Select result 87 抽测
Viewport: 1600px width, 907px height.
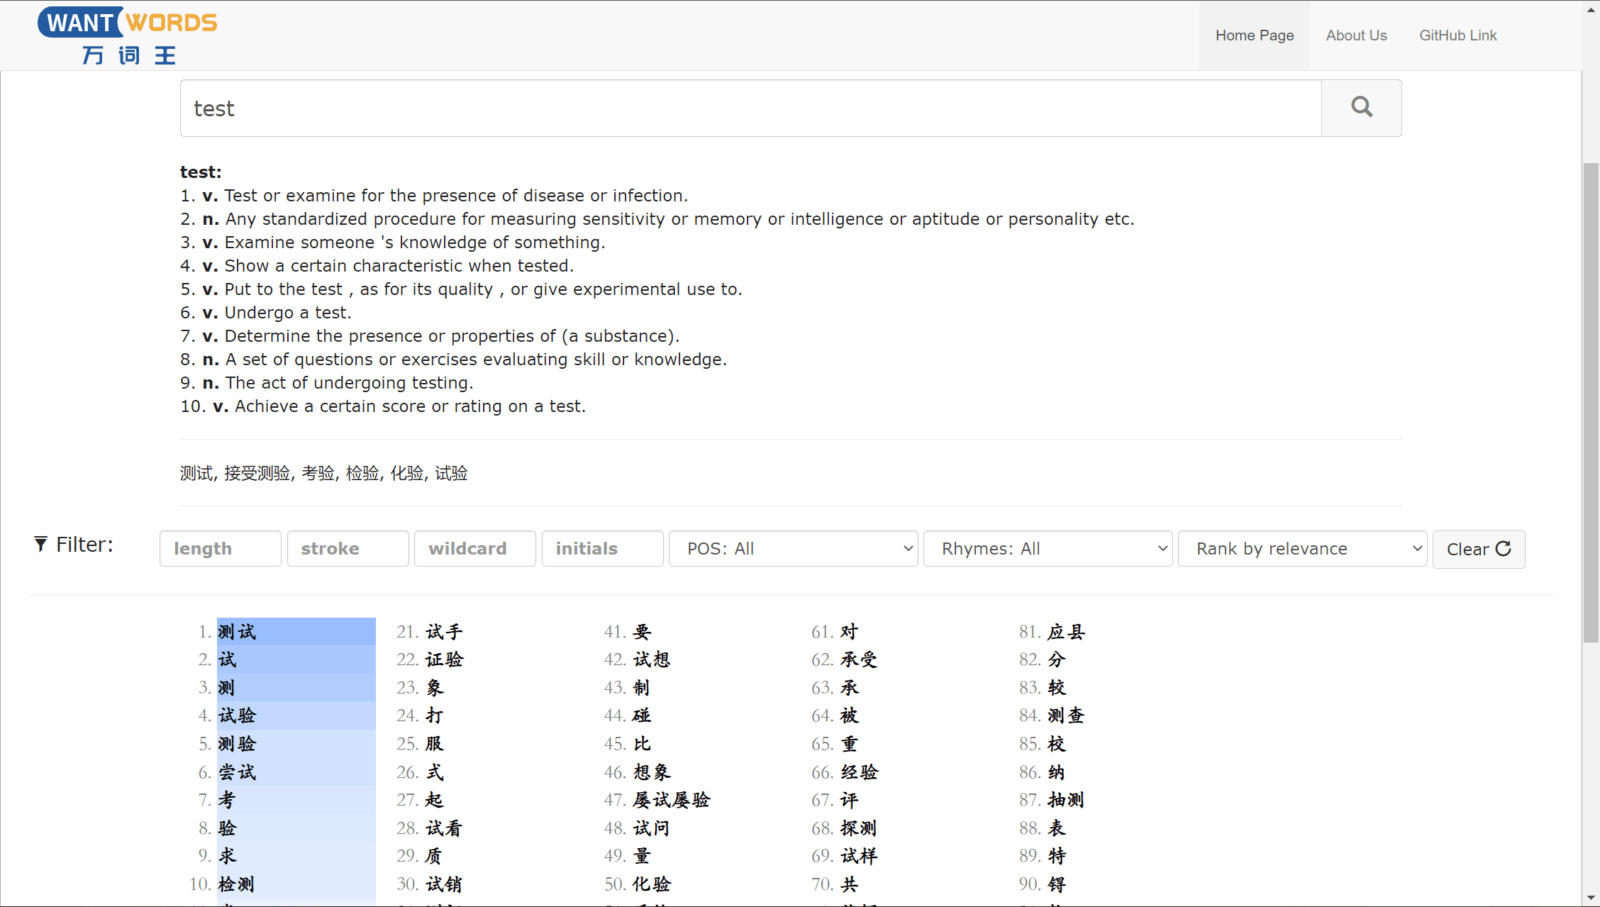point(1066,800)
